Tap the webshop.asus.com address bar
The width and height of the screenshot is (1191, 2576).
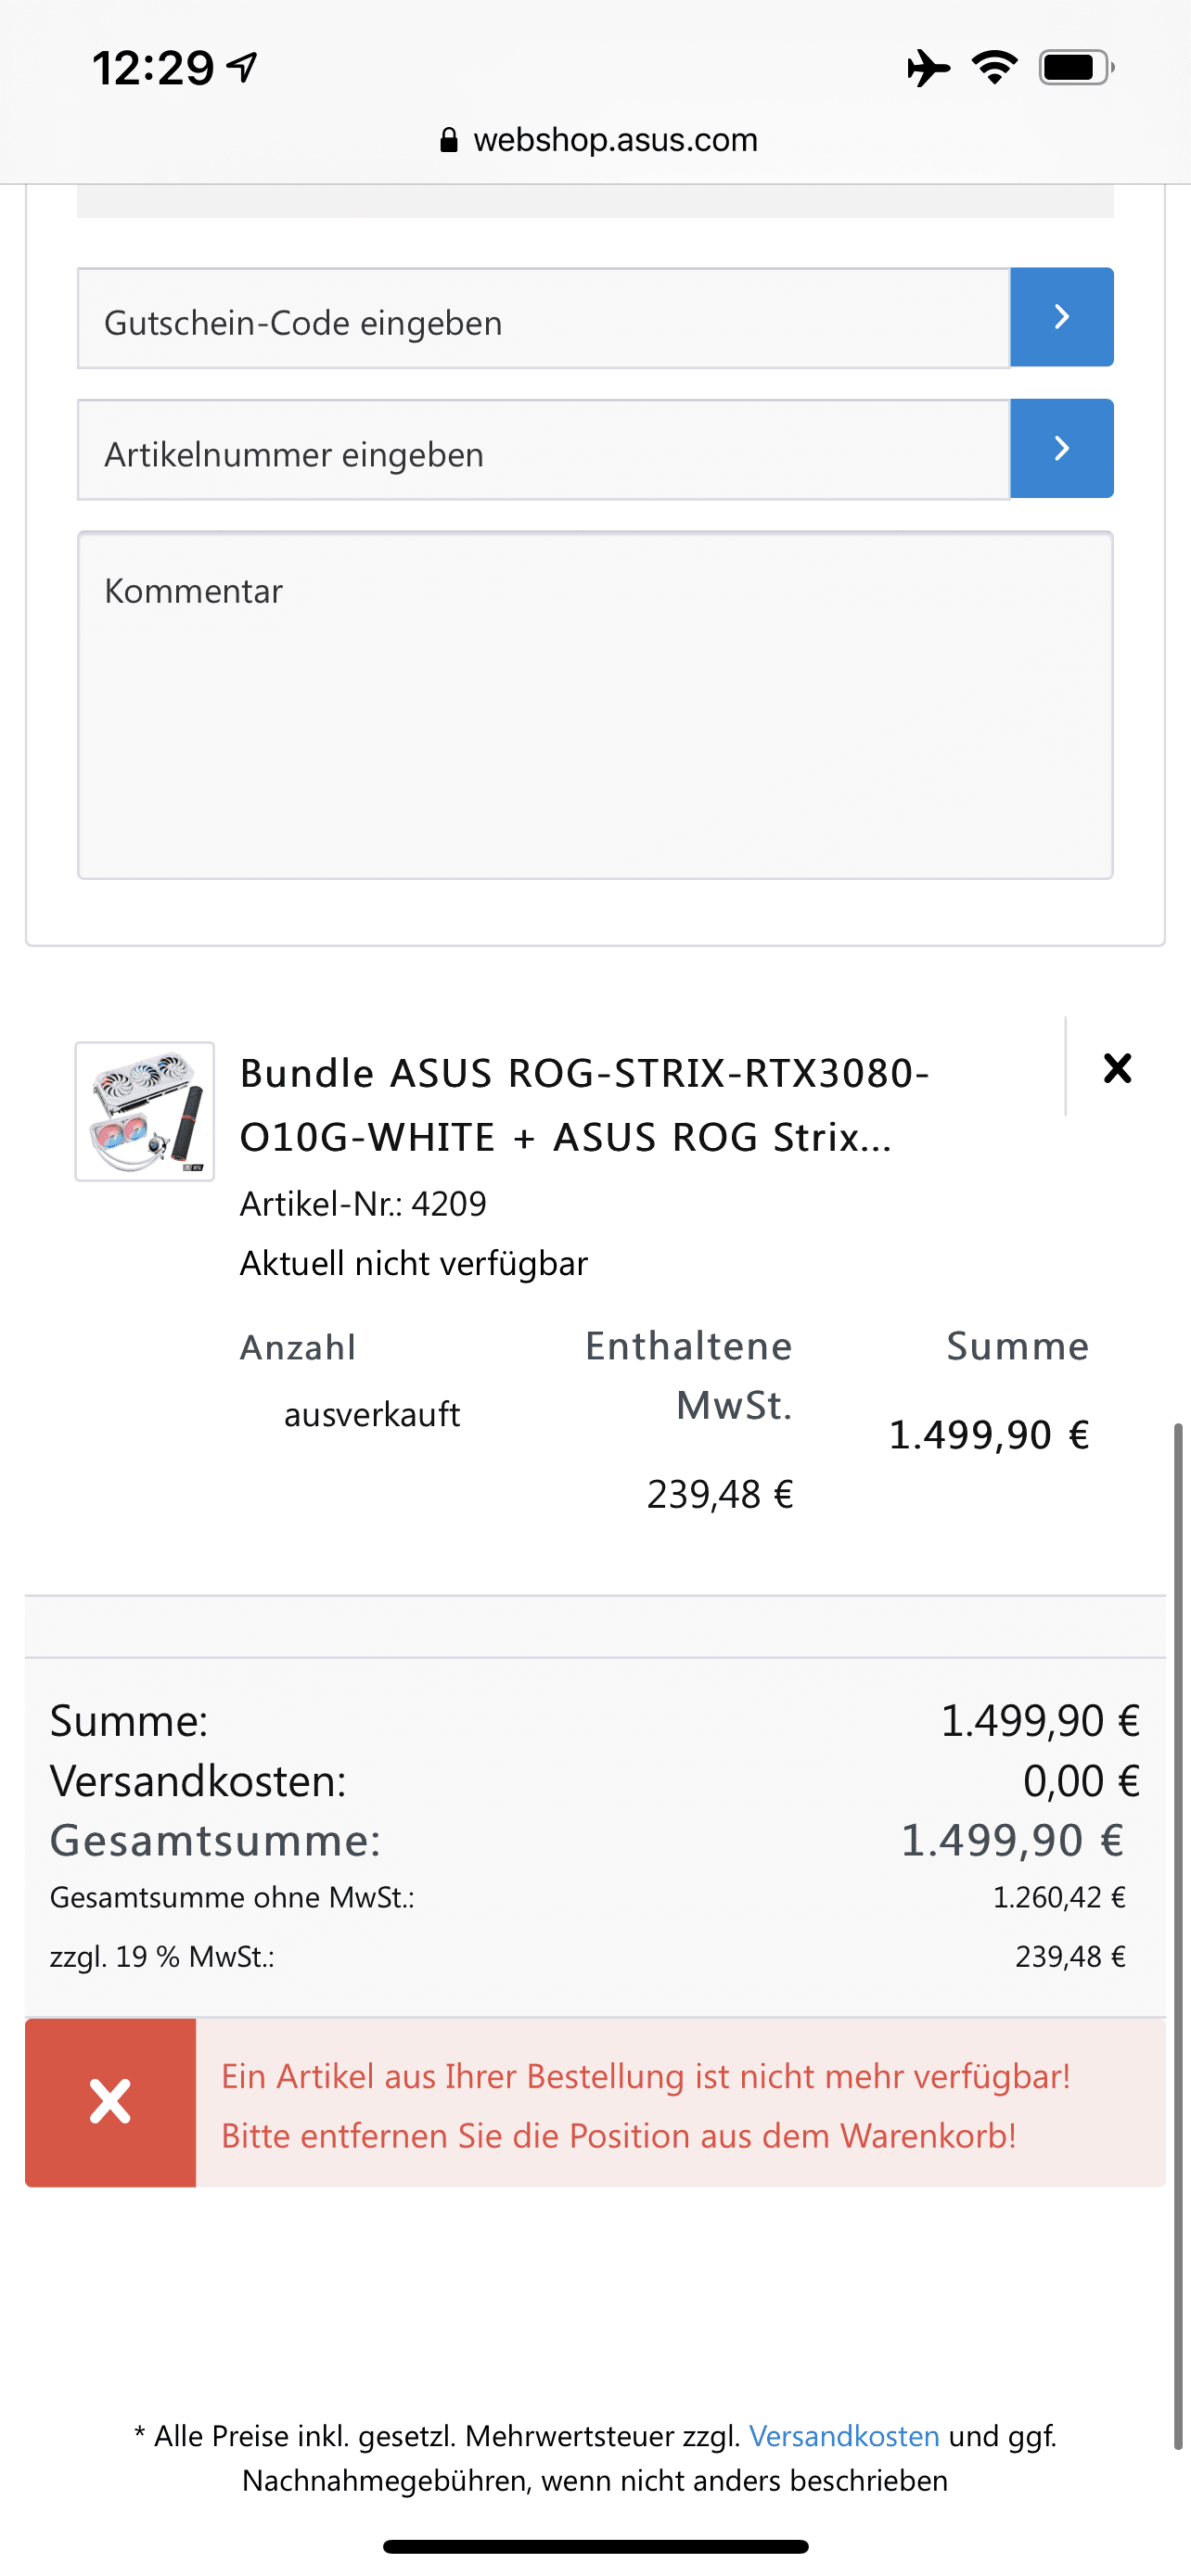click(x=614, y=140)
